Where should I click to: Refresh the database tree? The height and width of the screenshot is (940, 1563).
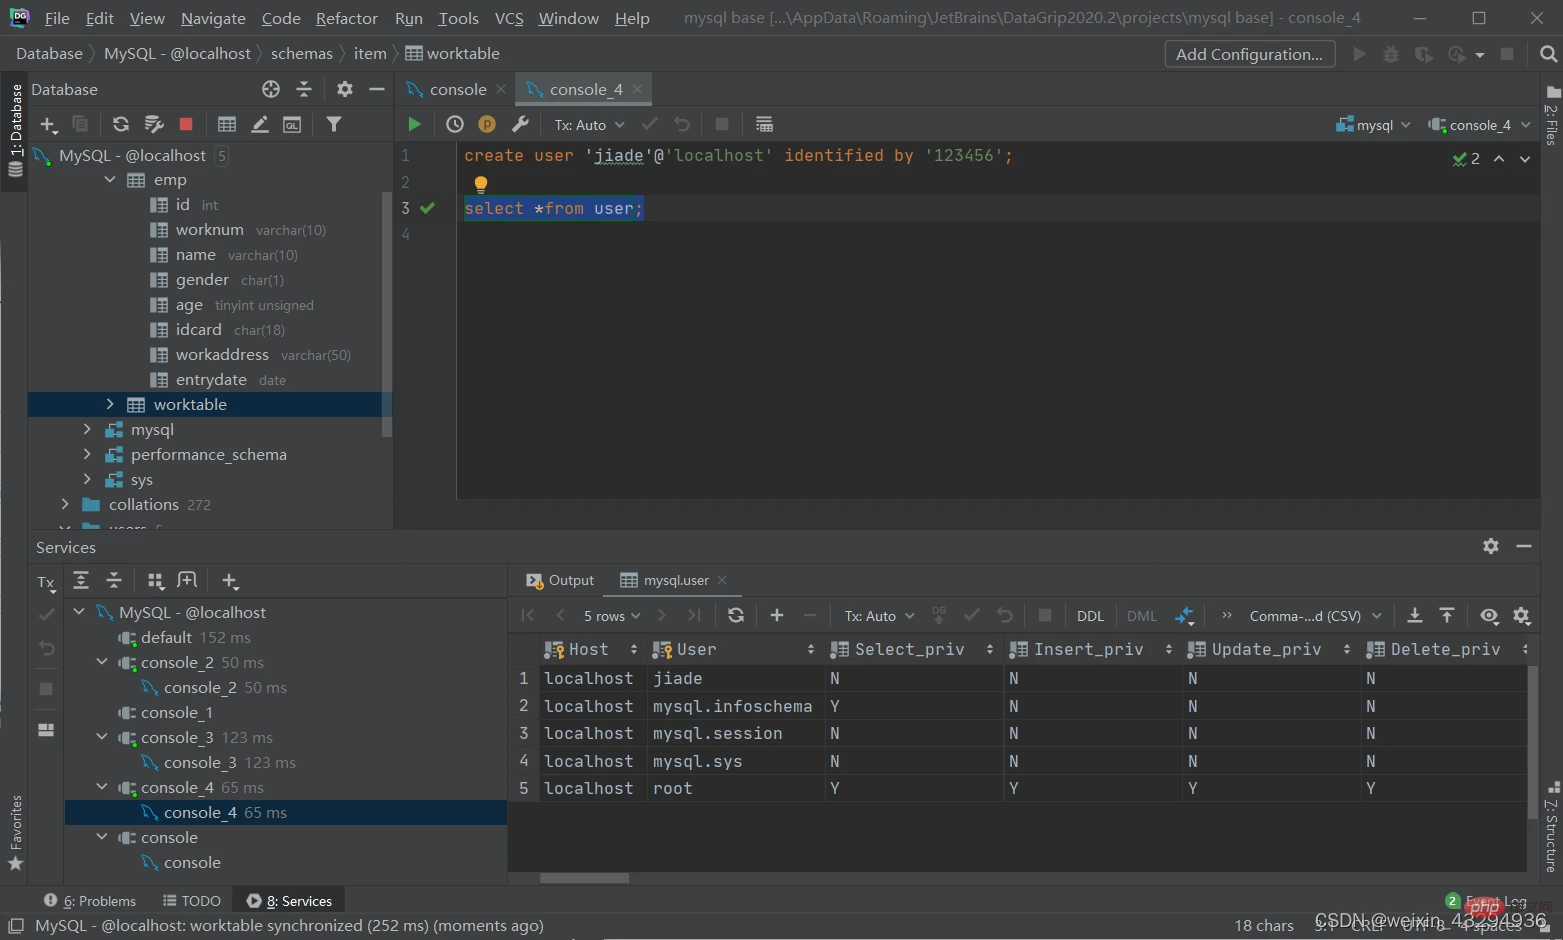(120, 124)
